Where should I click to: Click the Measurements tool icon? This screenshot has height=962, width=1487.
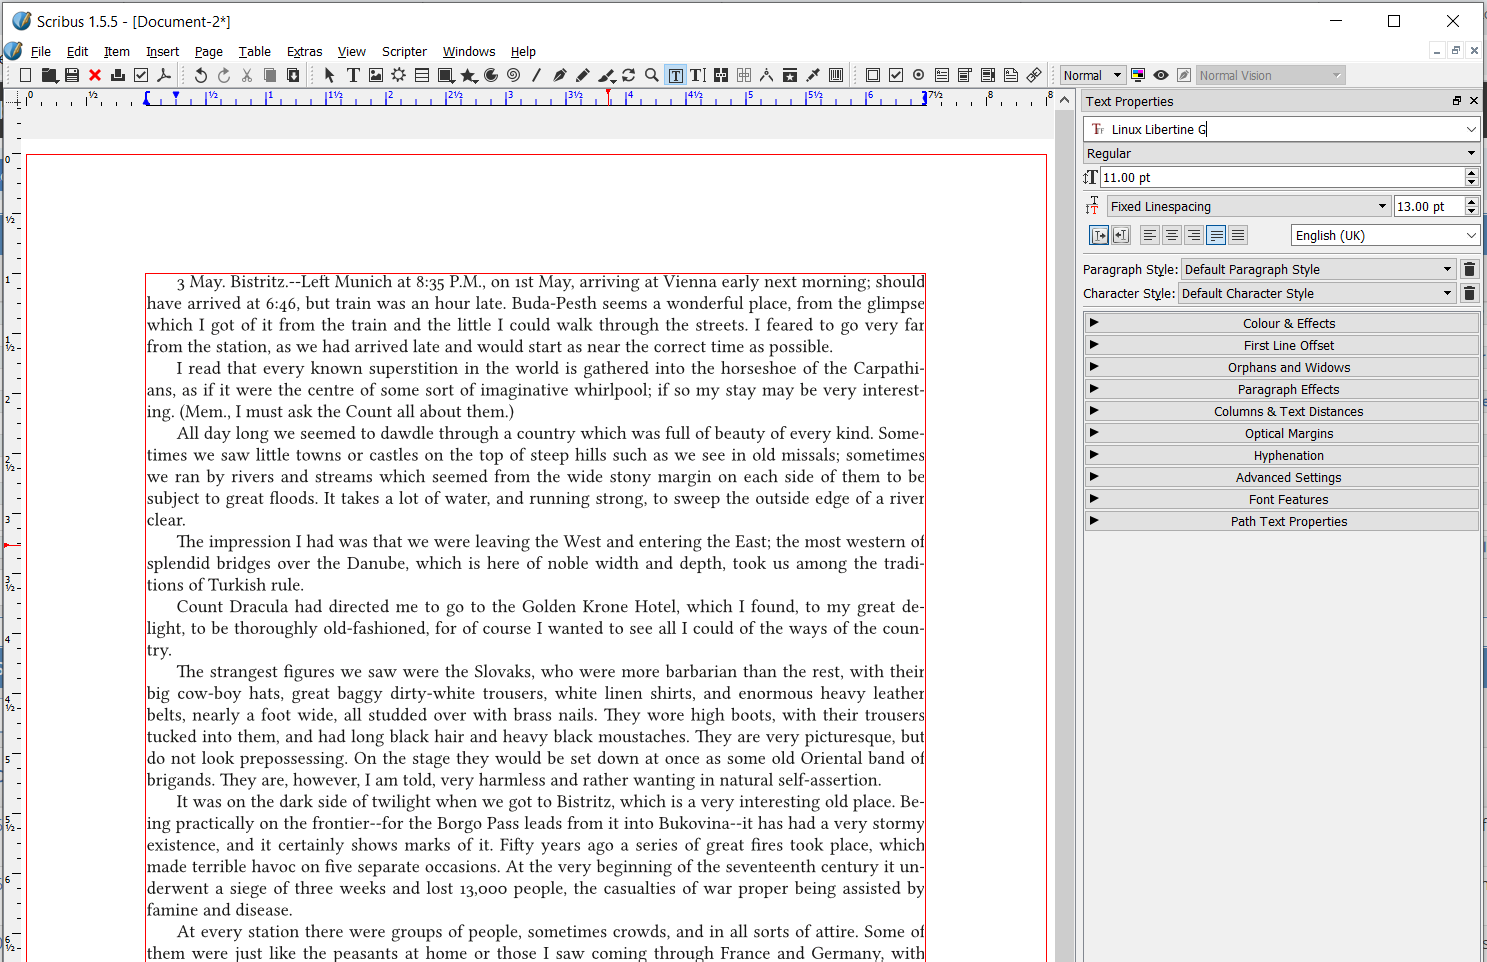pyautogui.click(x=766, y=75)
